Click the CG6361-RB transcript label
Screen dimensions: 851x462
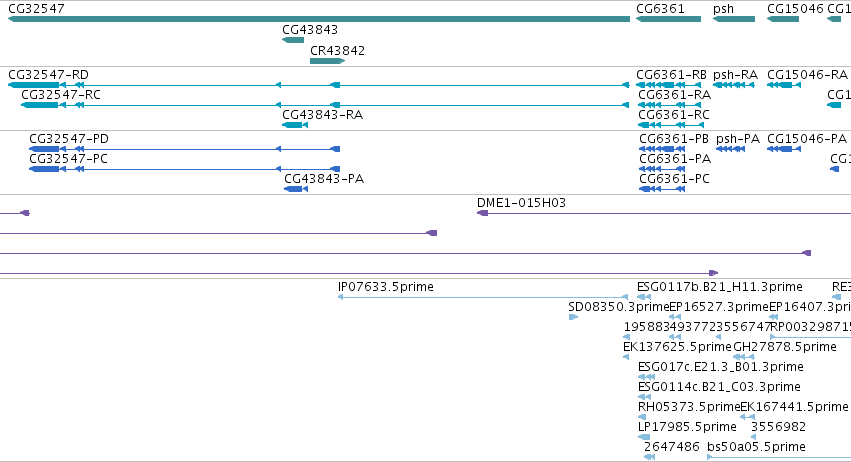671,74
